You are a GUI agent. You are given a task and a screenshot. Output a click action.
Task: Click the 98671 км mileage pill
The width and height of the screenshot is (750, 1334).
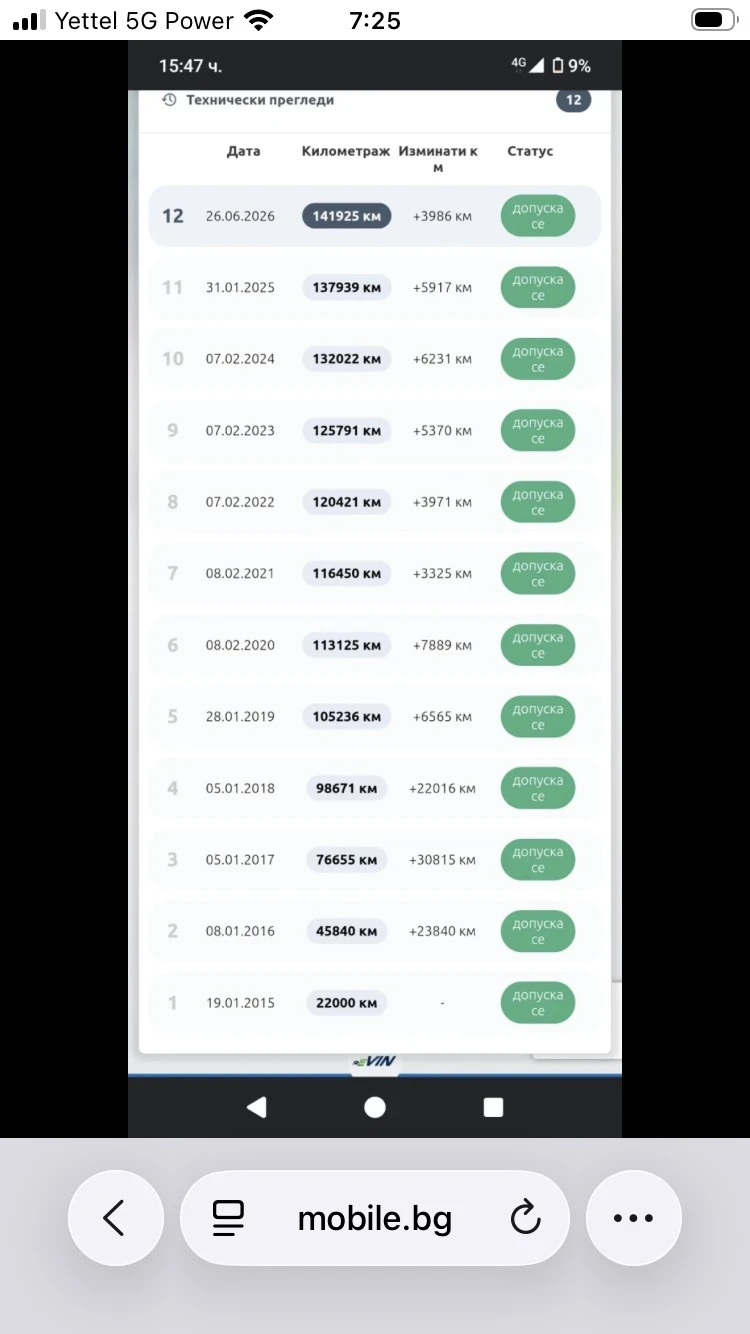(x=347, y=788)
